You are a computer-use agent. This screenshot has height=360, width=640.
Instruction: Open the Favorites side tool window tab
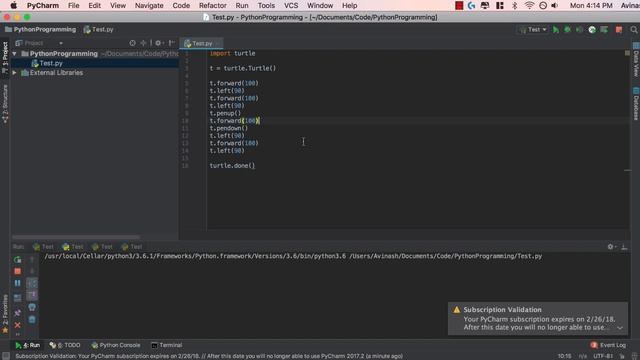coord(5,313)
